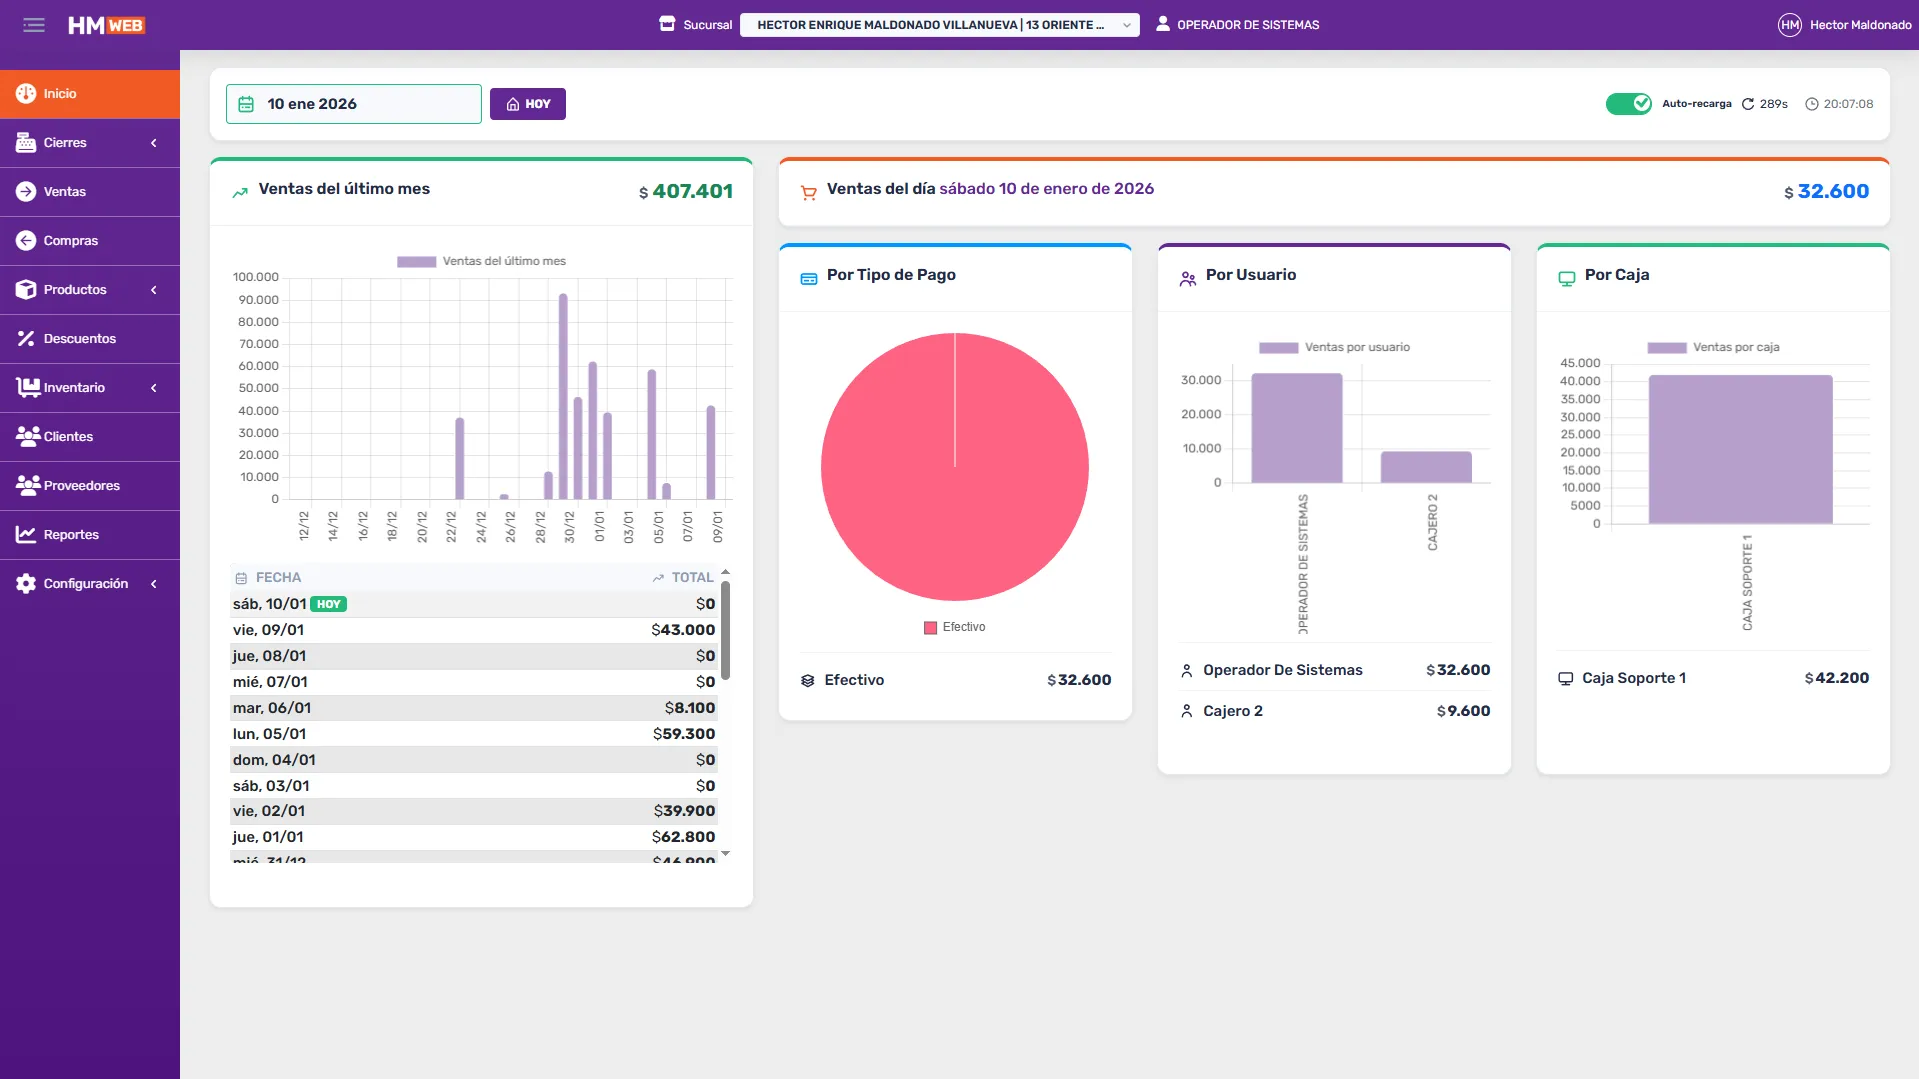This screenshot has width=1919, height=1079.
Task: Expand the Productos submenu chevron
Action: pos(153,290)
